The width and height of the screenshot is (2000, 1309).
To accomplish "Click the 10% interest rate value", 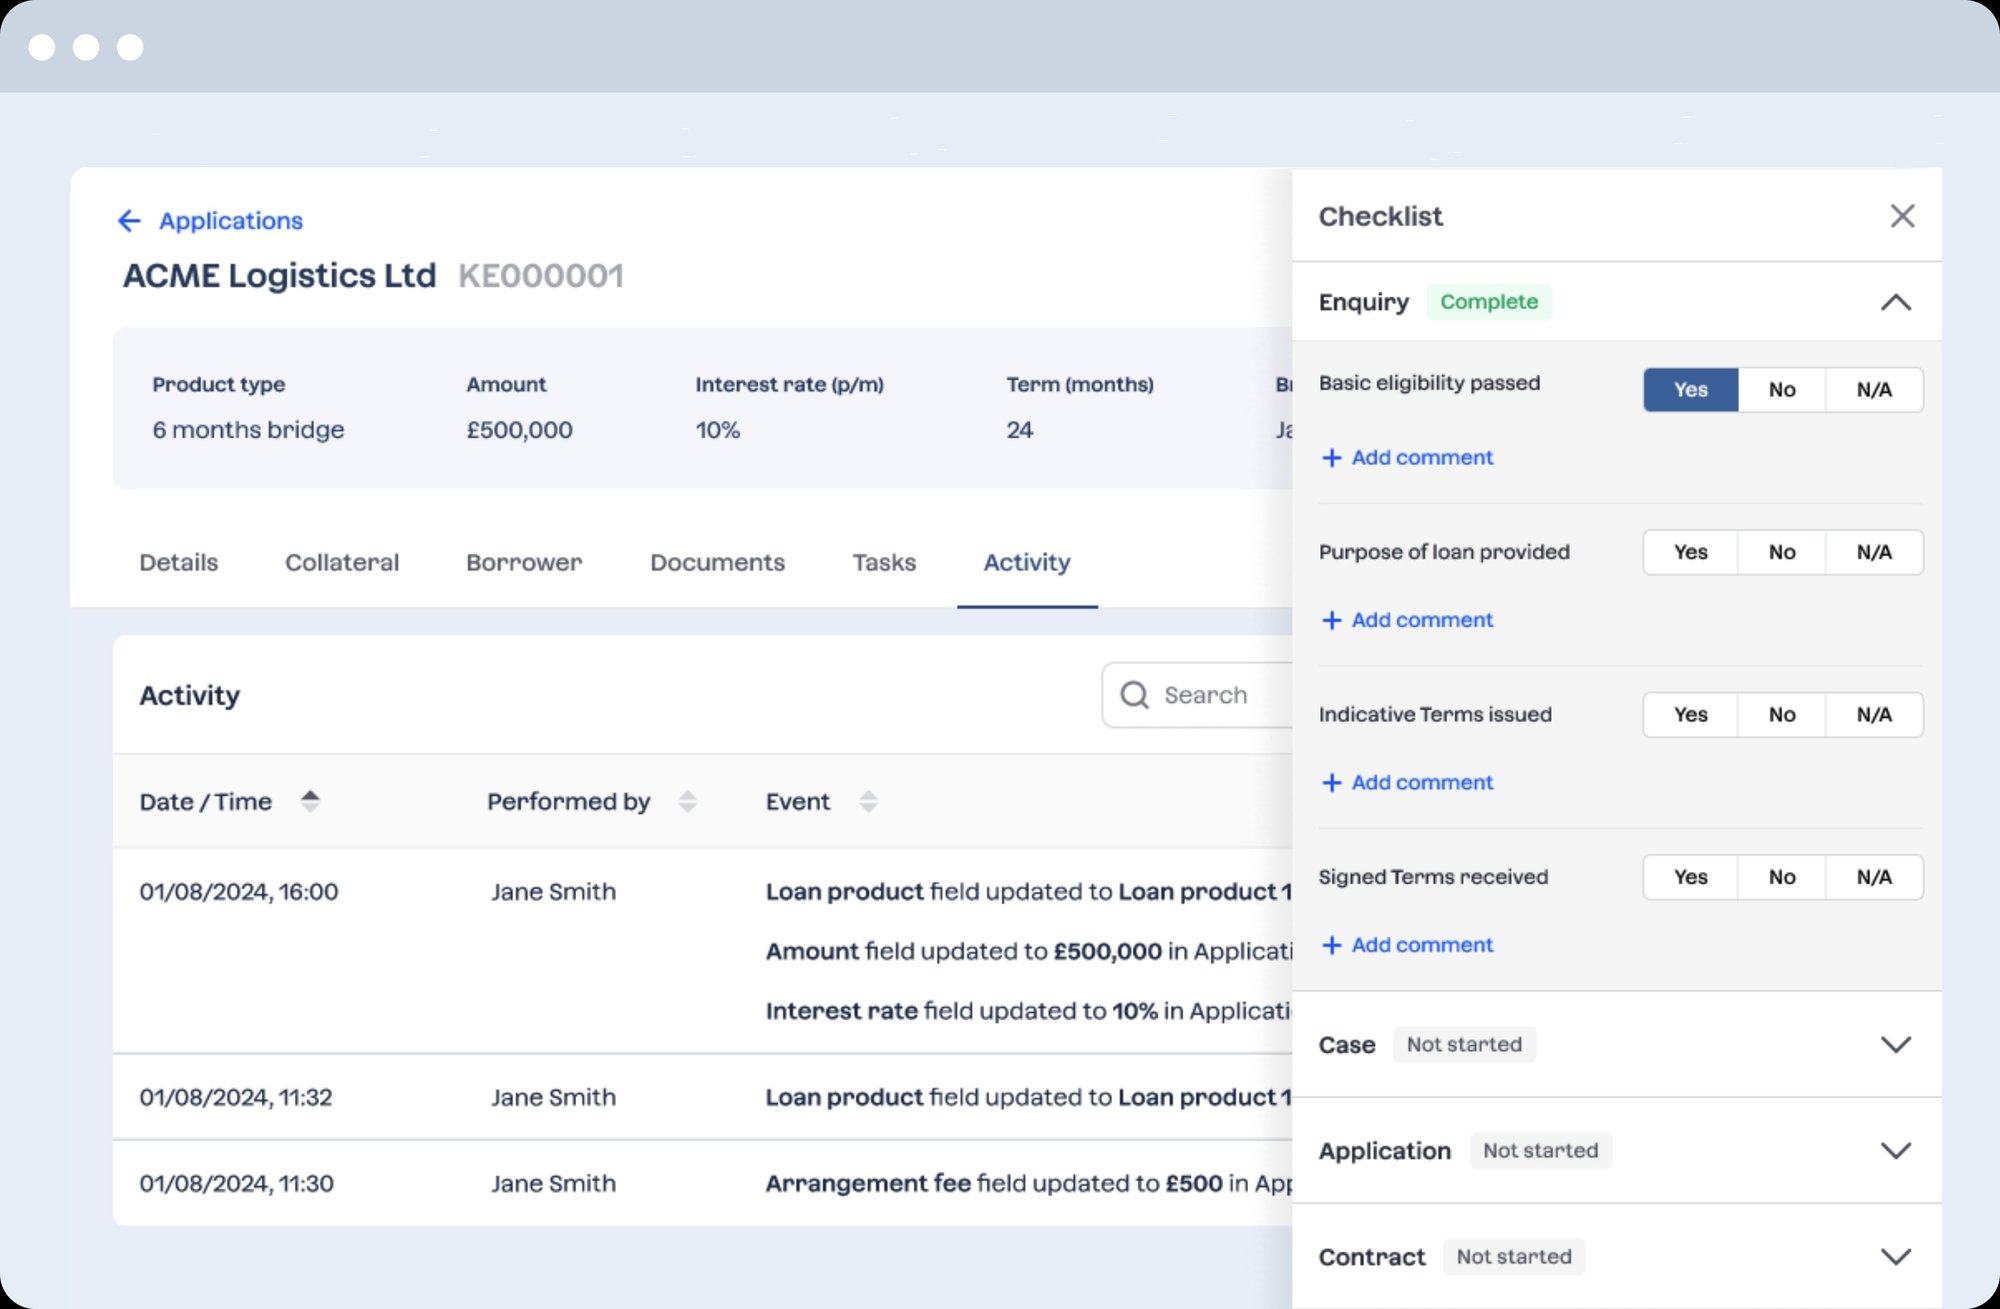I will pyautogui.click(x=718, y=430).
